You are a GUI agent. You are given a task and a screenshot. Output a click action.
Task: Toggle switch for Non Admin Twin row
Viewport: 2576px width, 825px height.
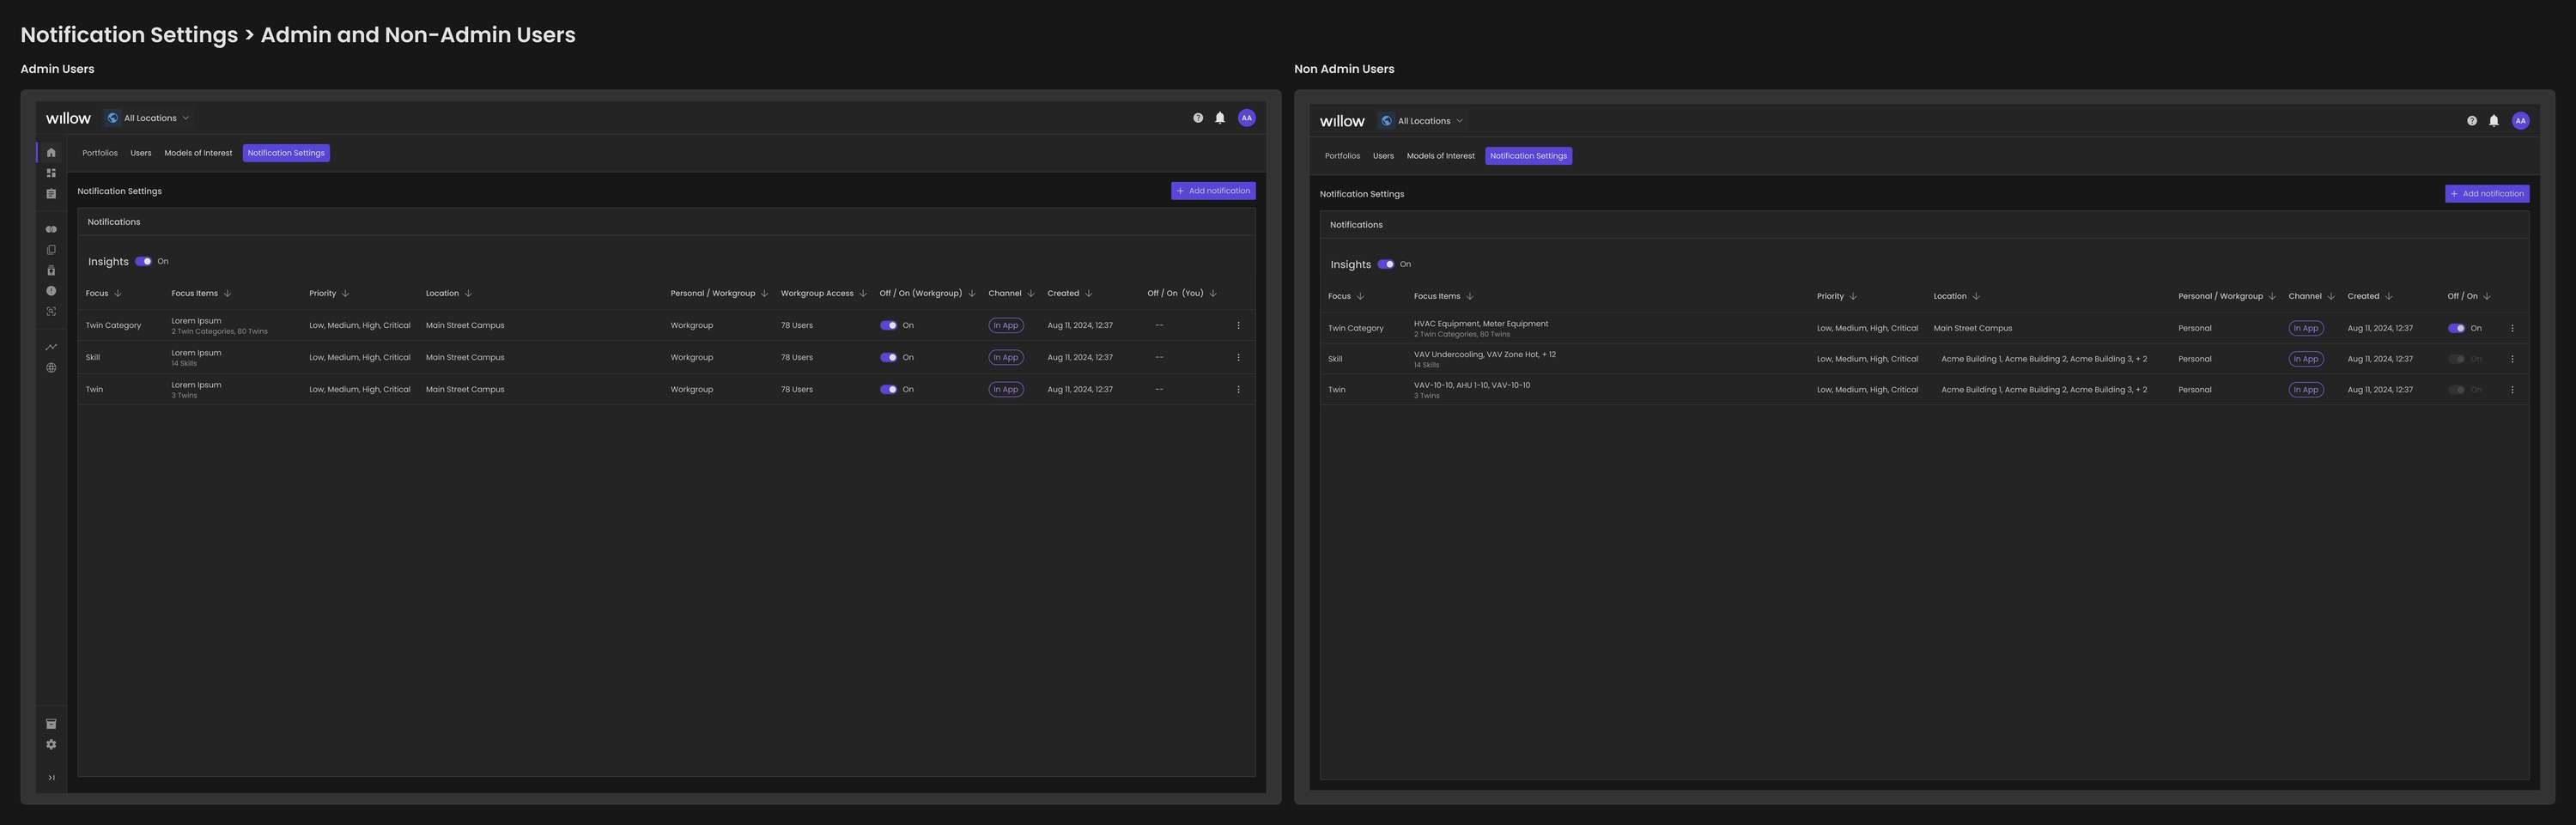[x=2456, y=390]
